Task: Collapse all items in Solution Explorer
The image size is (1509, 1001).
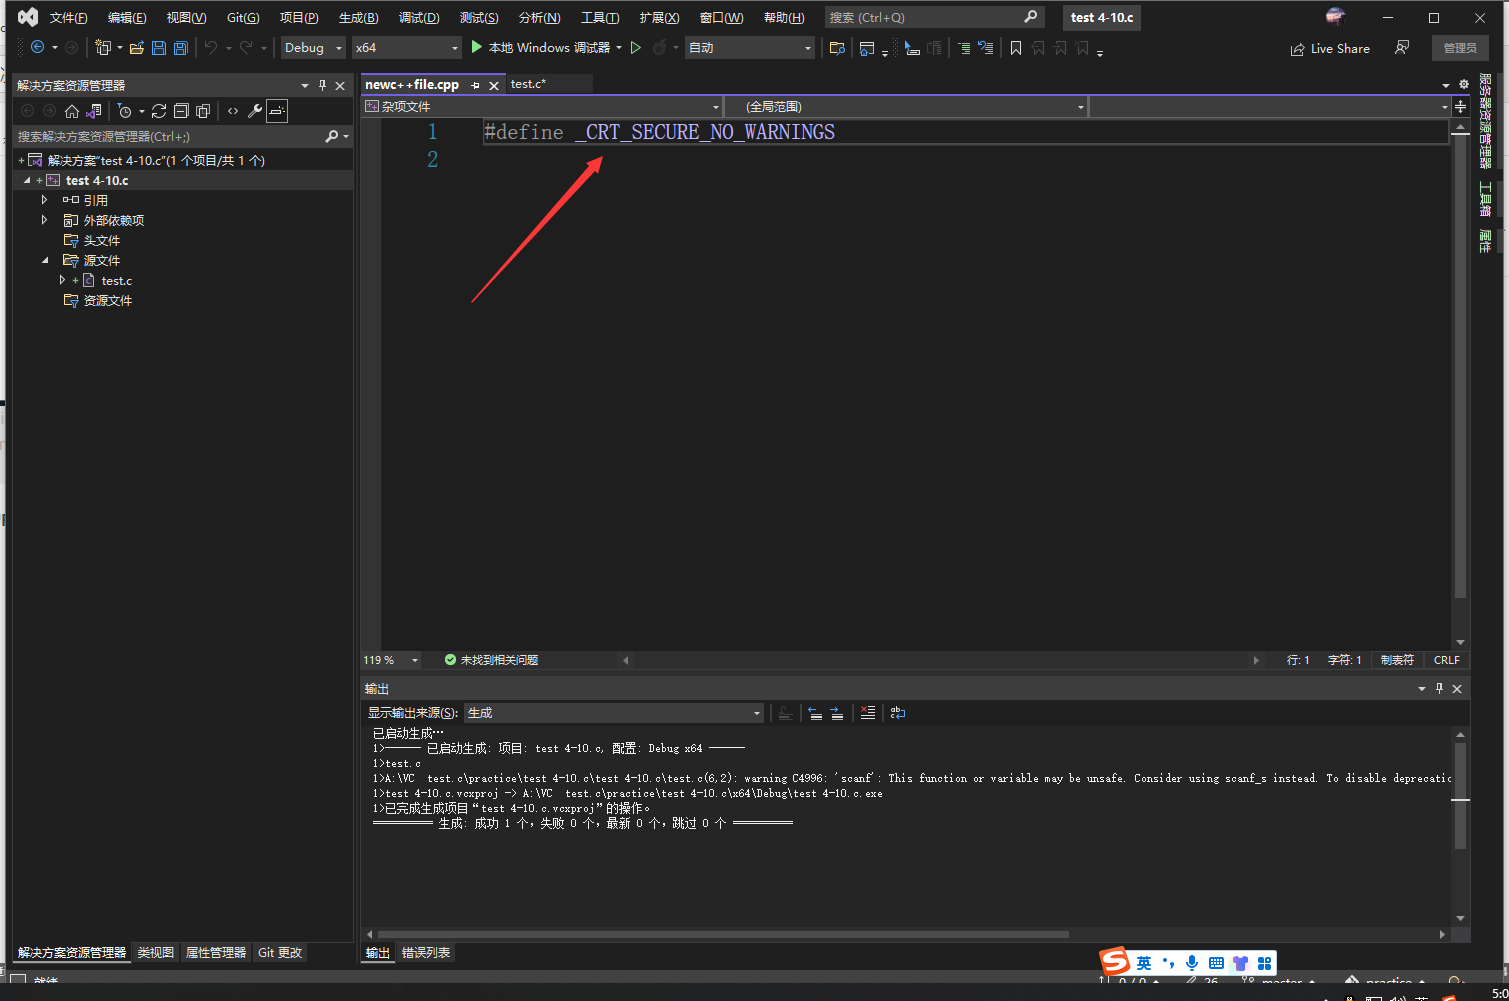Action: (x=181, y=111)
